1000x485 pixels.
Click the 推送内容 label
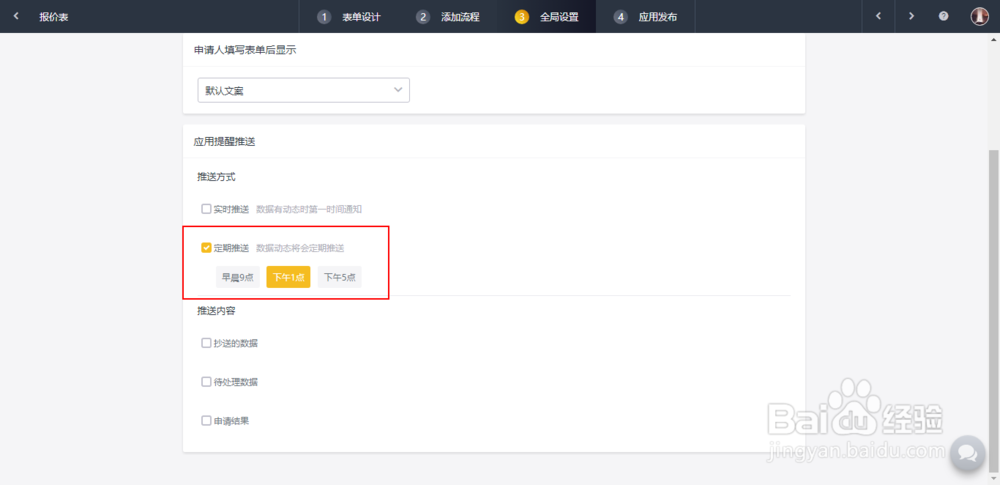click(x=217, y=311)
